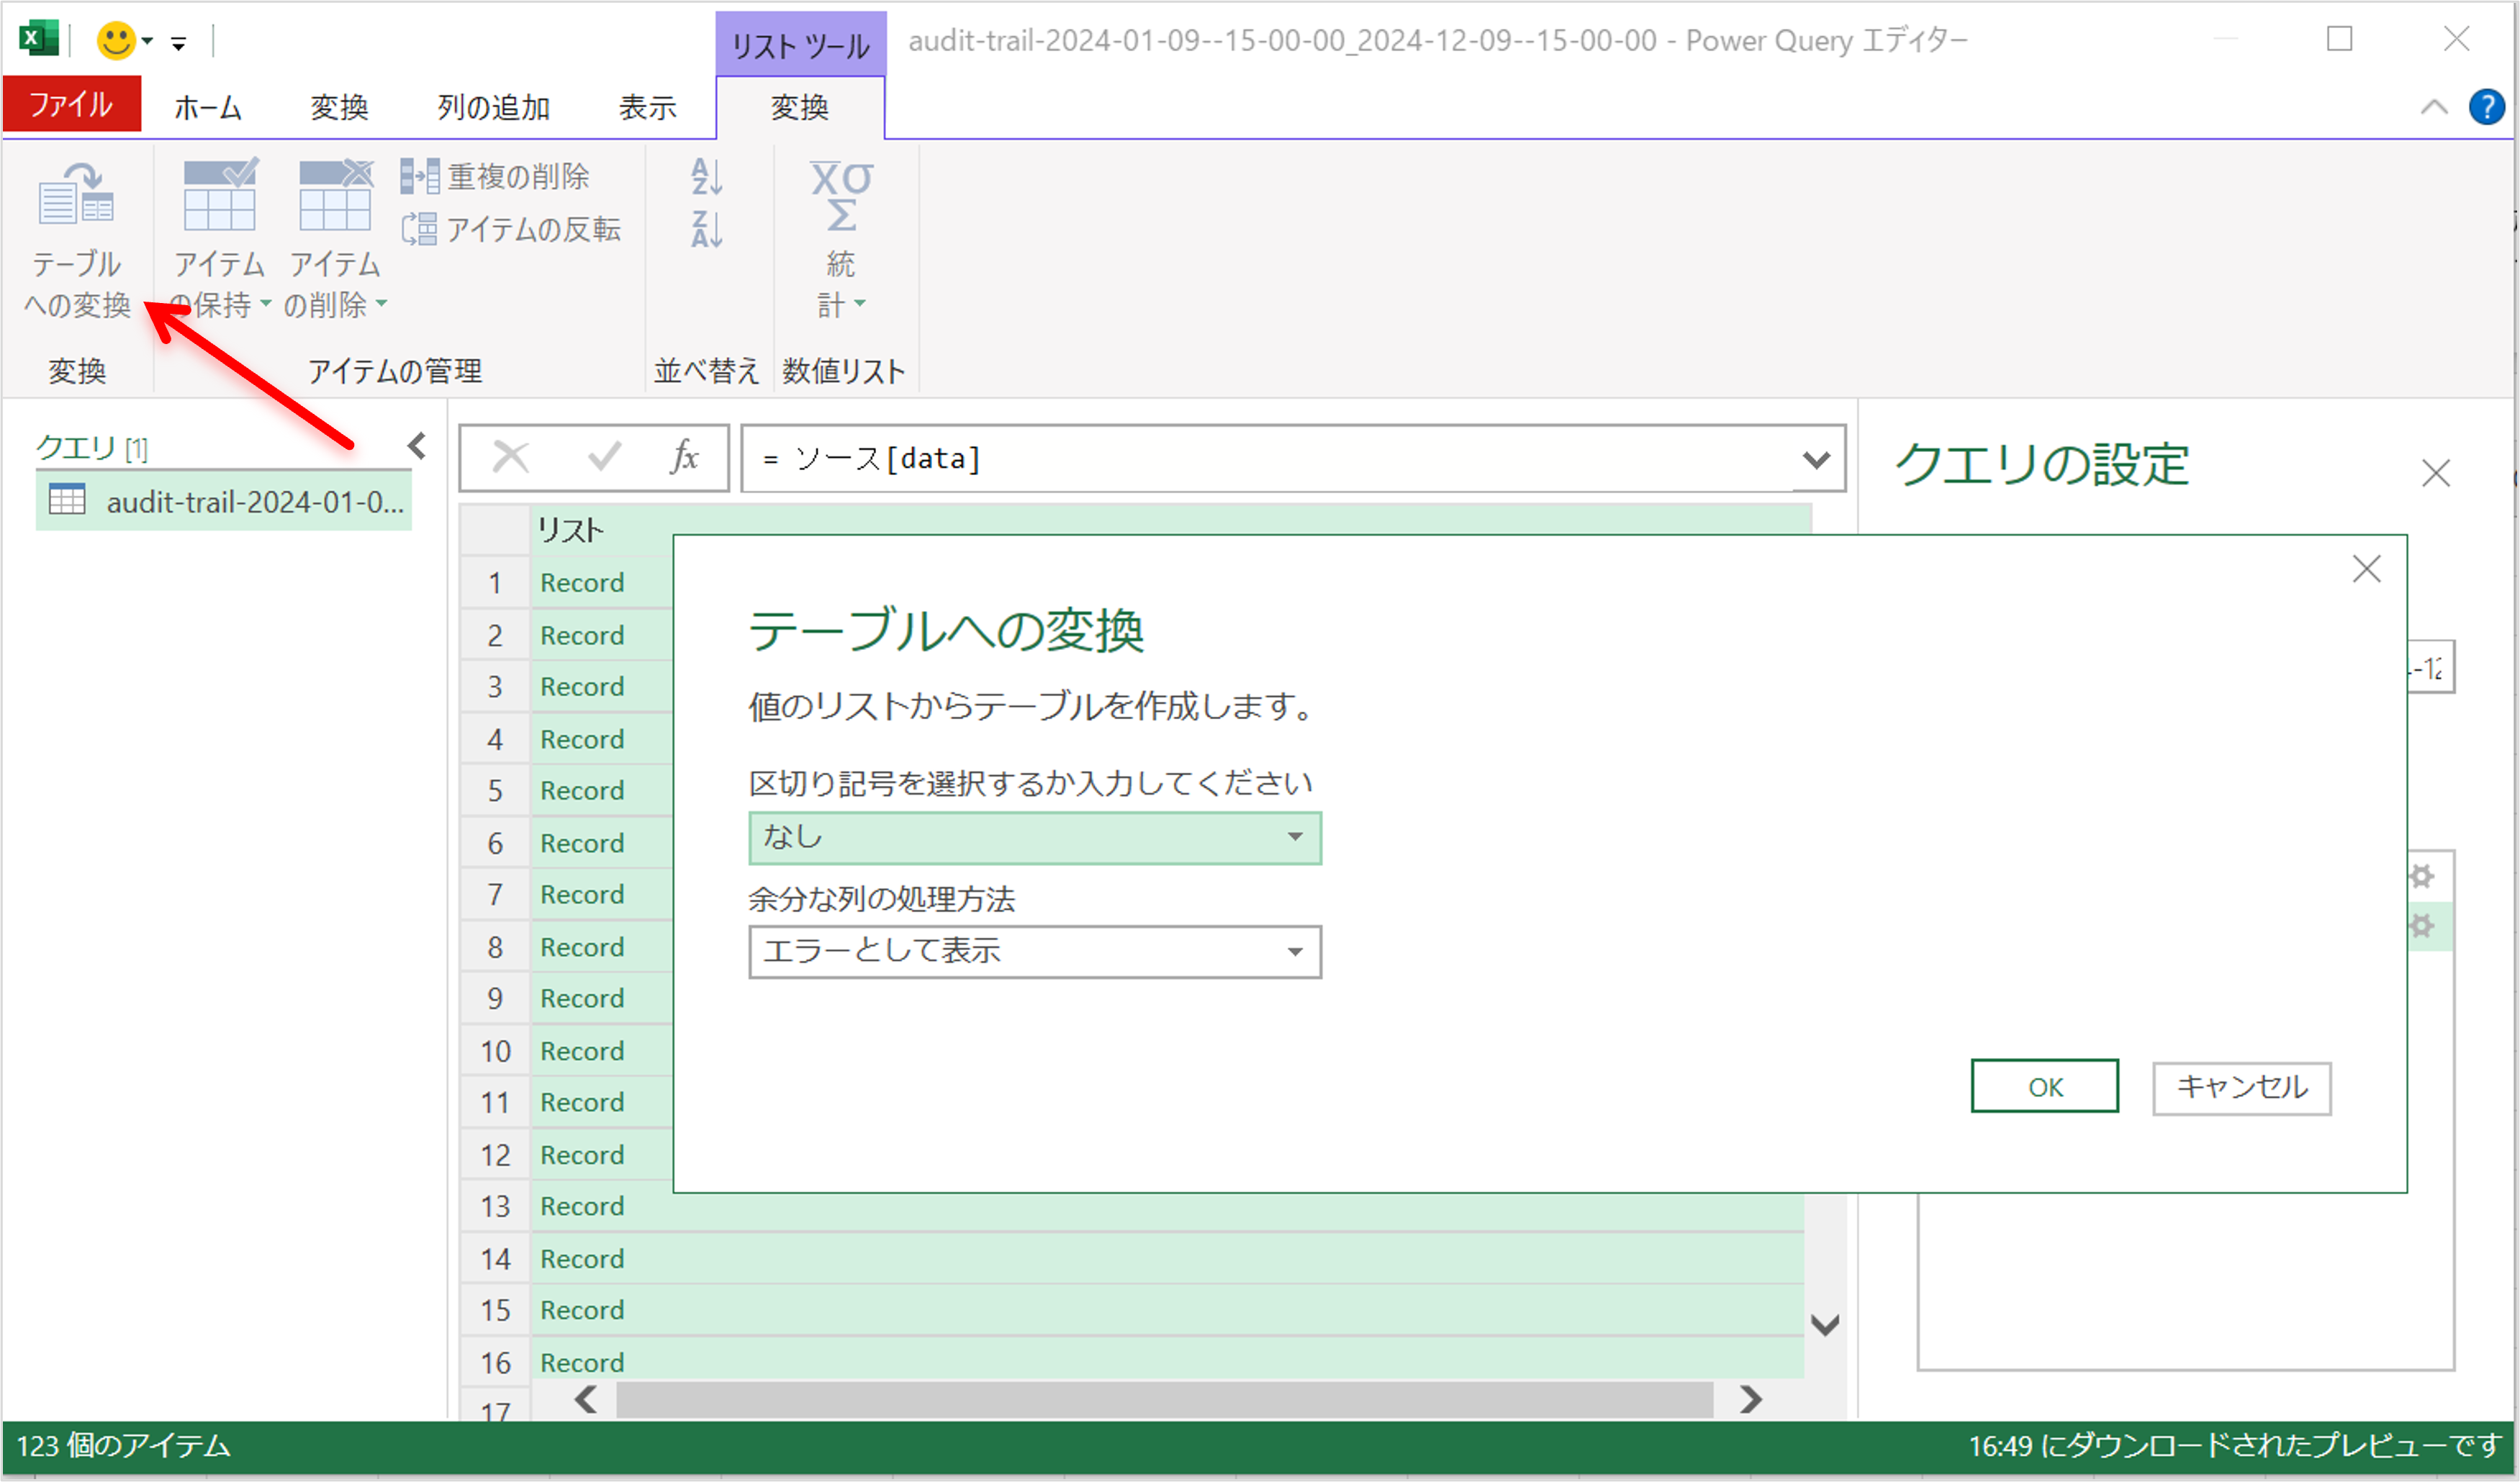2520x1482 pixels.
Task: Maximize the Power Query エディター window
Action: pyautogui.click(x=2339, y=40)
